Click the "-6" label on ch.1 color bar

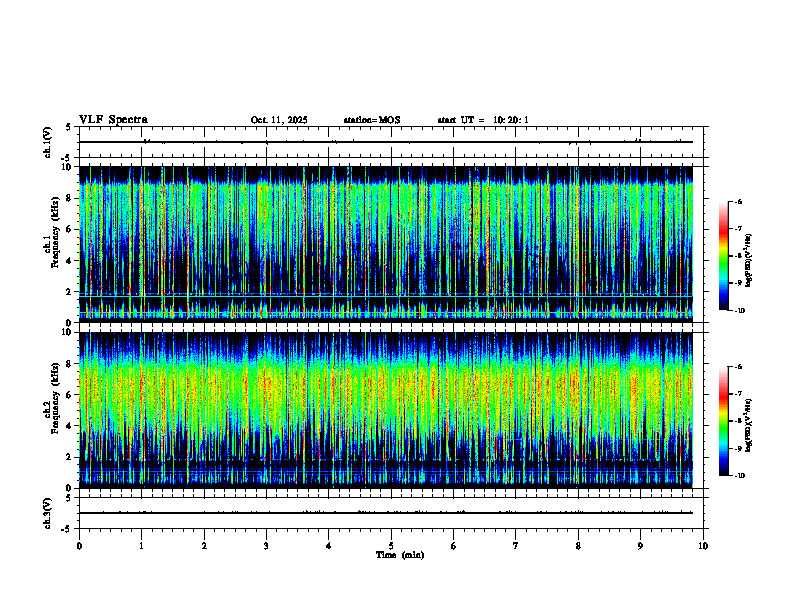click(738, 201)
